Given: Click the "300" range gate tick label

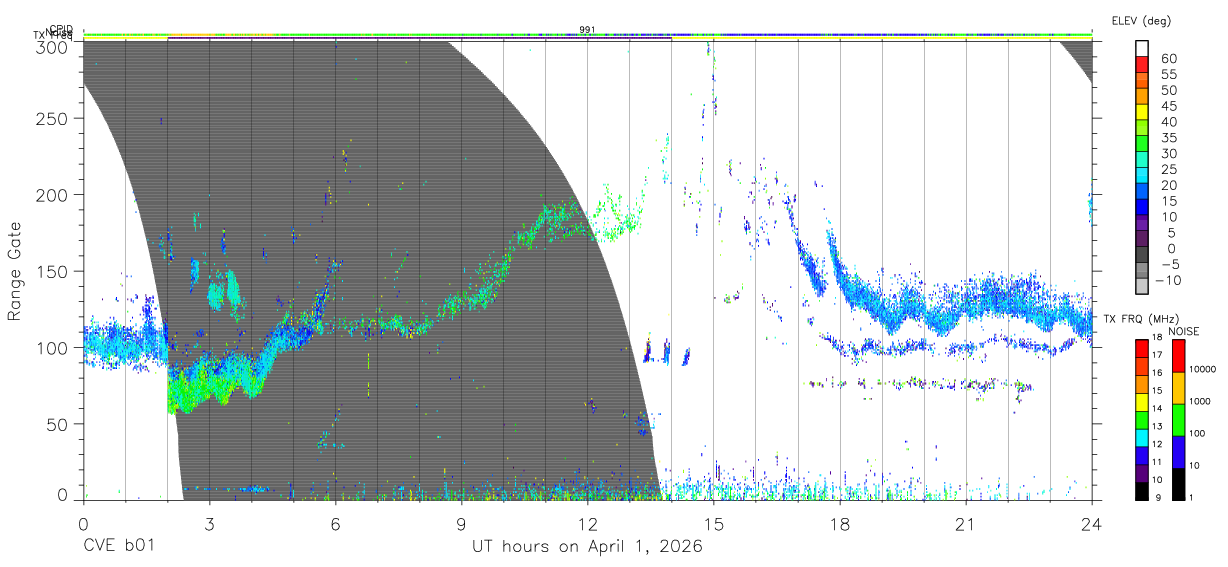Looking at the screenshot, I should pos(53,47).
